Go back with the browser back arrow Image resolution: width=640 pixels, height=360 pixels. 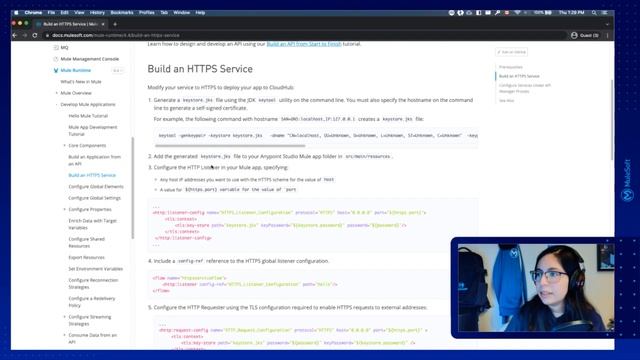[15, 36]
